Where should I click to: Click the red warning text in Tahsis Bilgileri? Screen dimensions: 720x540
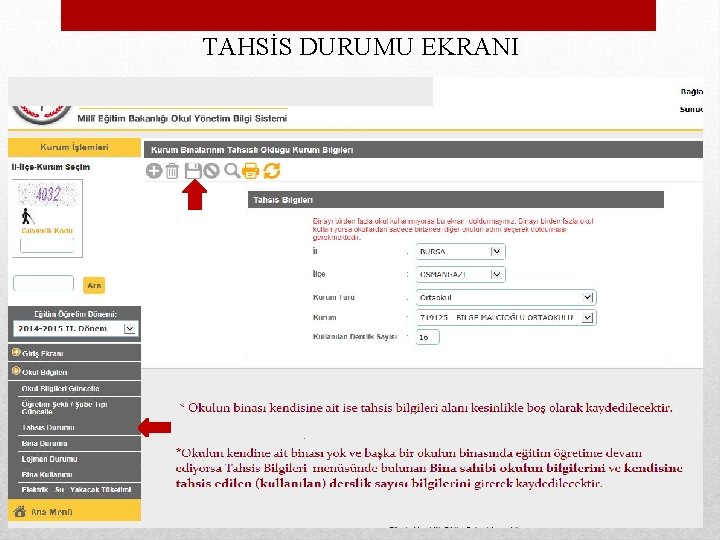(x=453, y=229)
